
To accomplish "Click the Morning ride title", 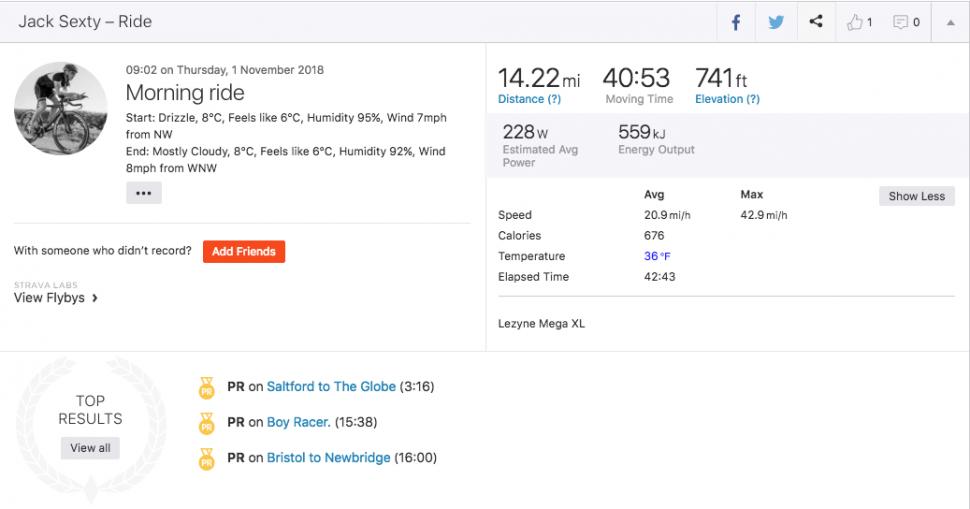I will tap(185, 93).
